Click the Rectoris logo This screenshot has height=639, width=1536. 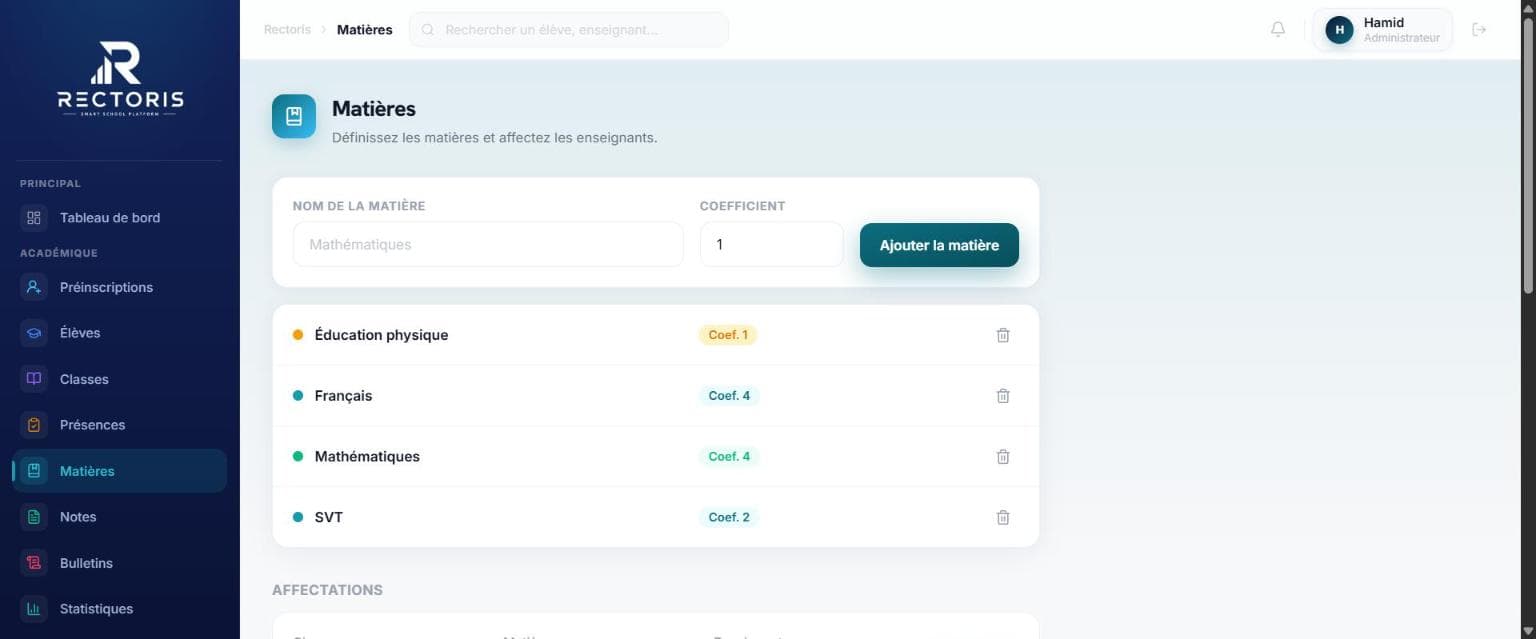[120, 80]
